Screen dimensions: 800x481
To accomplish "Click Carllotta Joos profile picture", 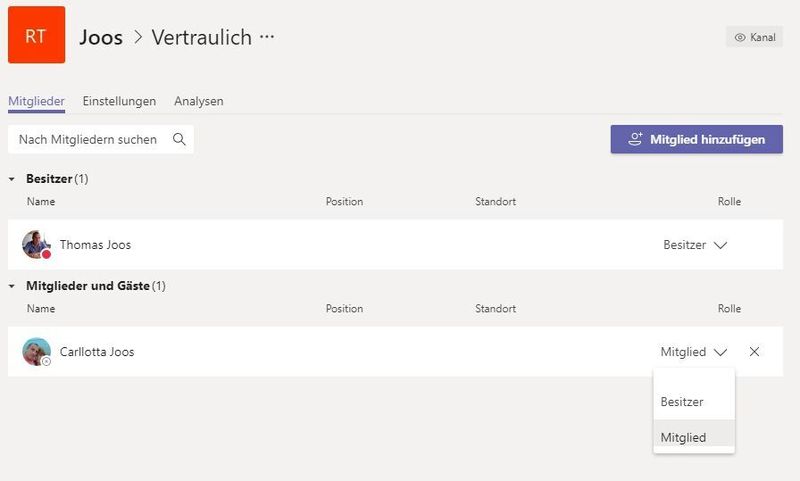I will tap(36, 352).
